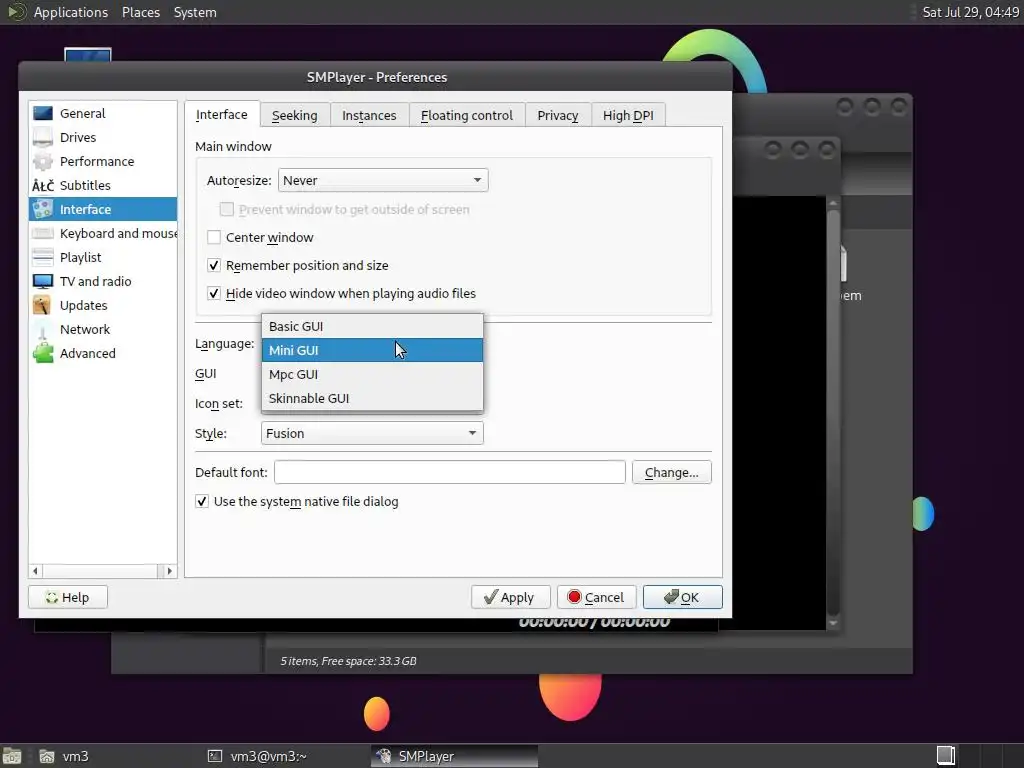Screen dimensions: 1024x768
Task: Click inside the Default font field
Action: pyautogui.click(x=449, y=472)
